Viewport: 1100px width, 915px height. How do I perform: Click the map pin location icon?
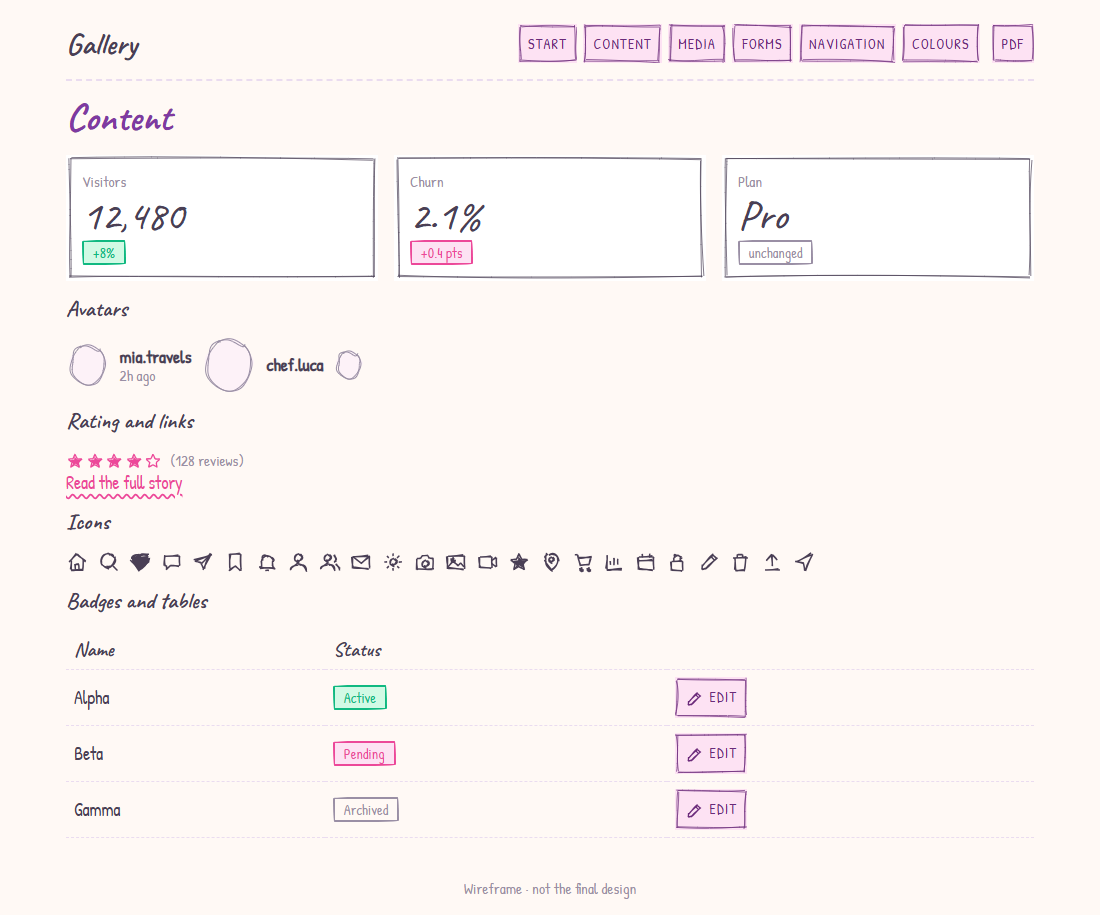point(551,562)
